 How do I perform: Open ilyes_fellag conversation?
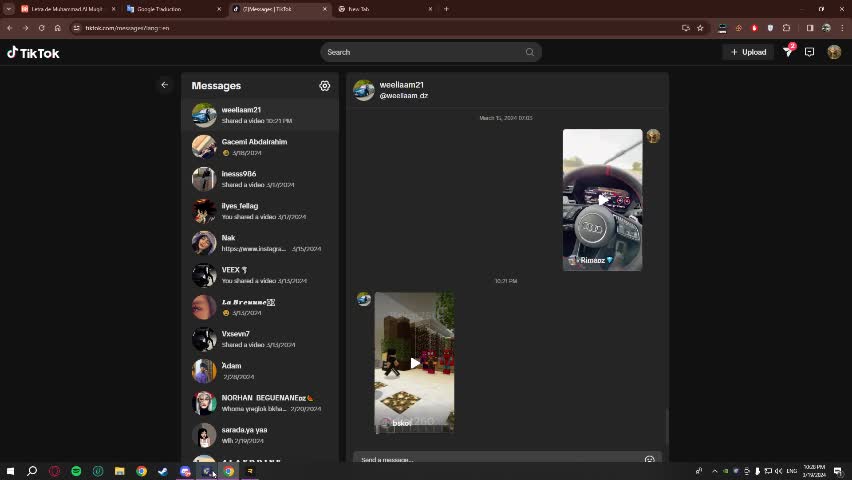point(260,211)
